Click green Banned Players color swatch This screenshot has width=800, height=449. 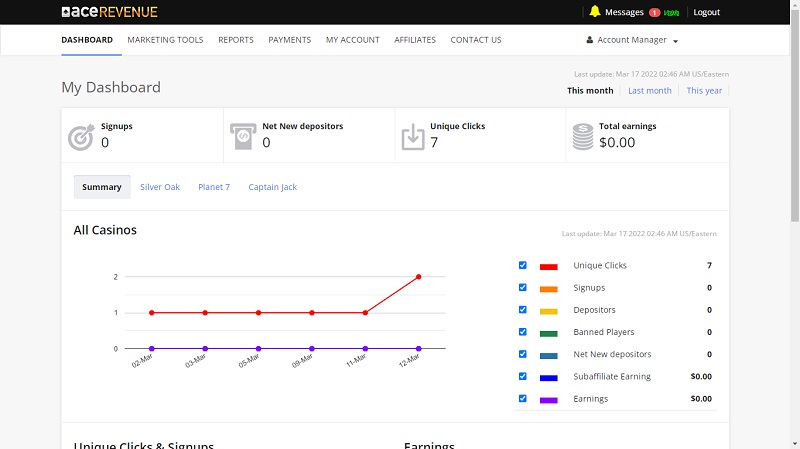click(x=548, y=334)
